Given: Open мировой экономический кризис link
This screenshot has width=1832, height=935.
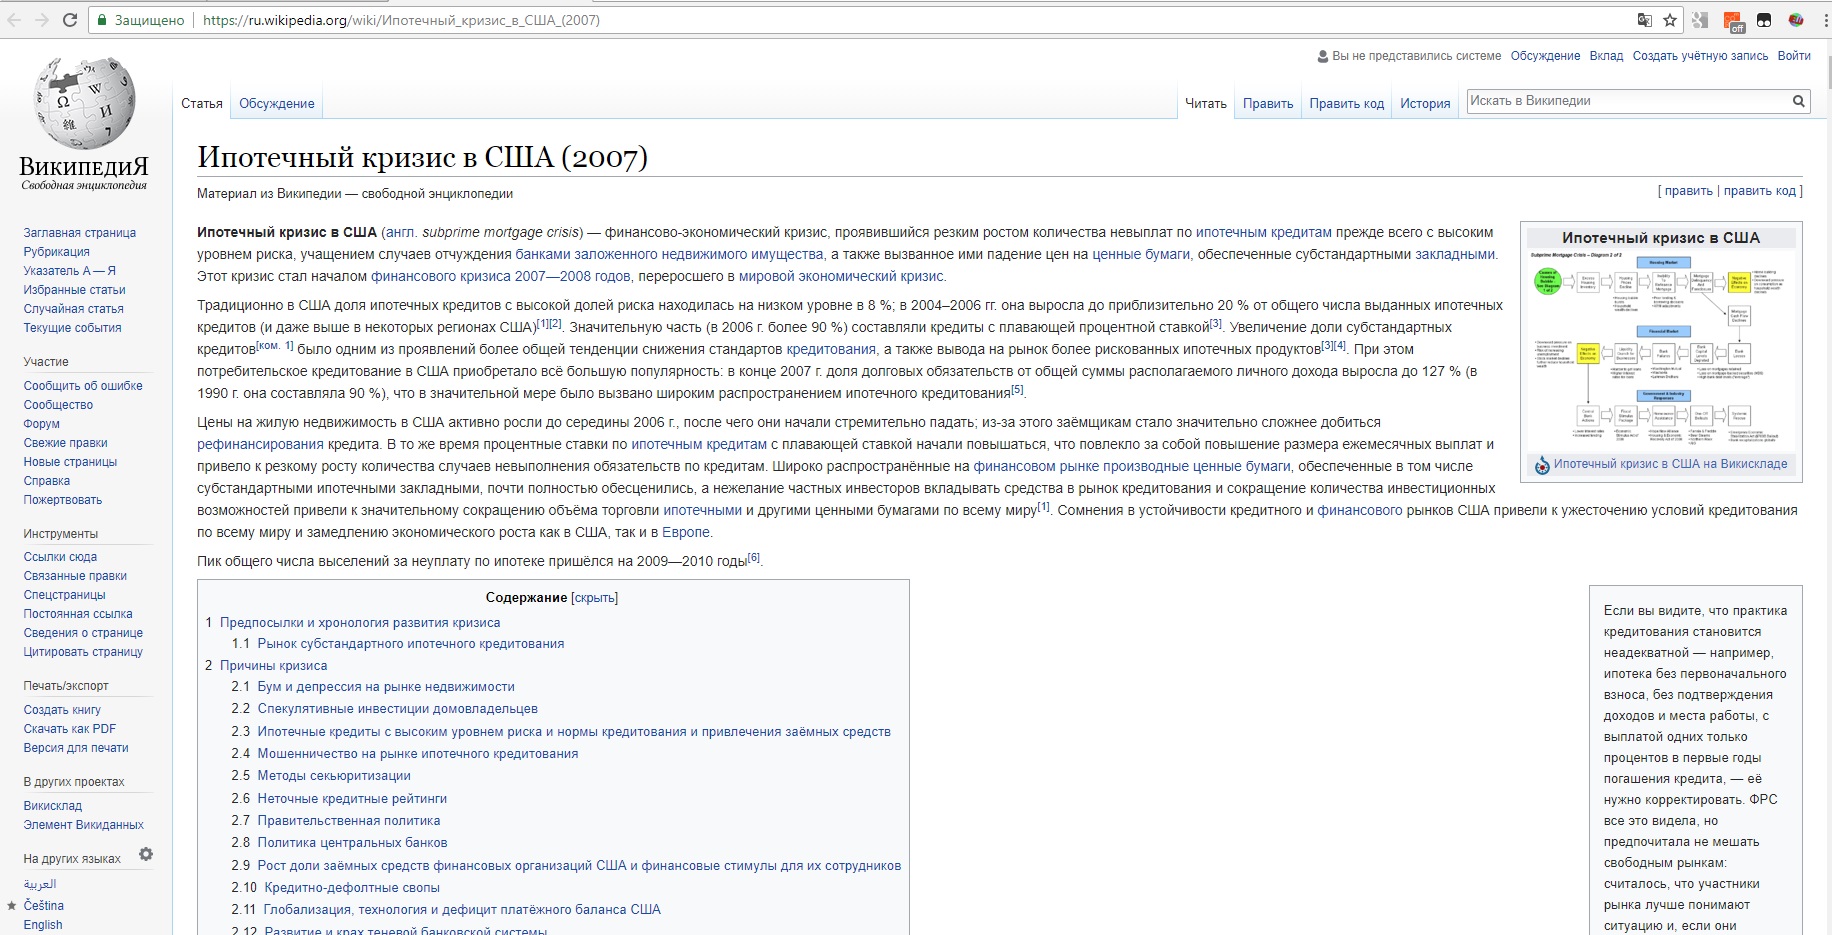Looking at the screenshot, I should pyautogui.click(x=841, y=276).
